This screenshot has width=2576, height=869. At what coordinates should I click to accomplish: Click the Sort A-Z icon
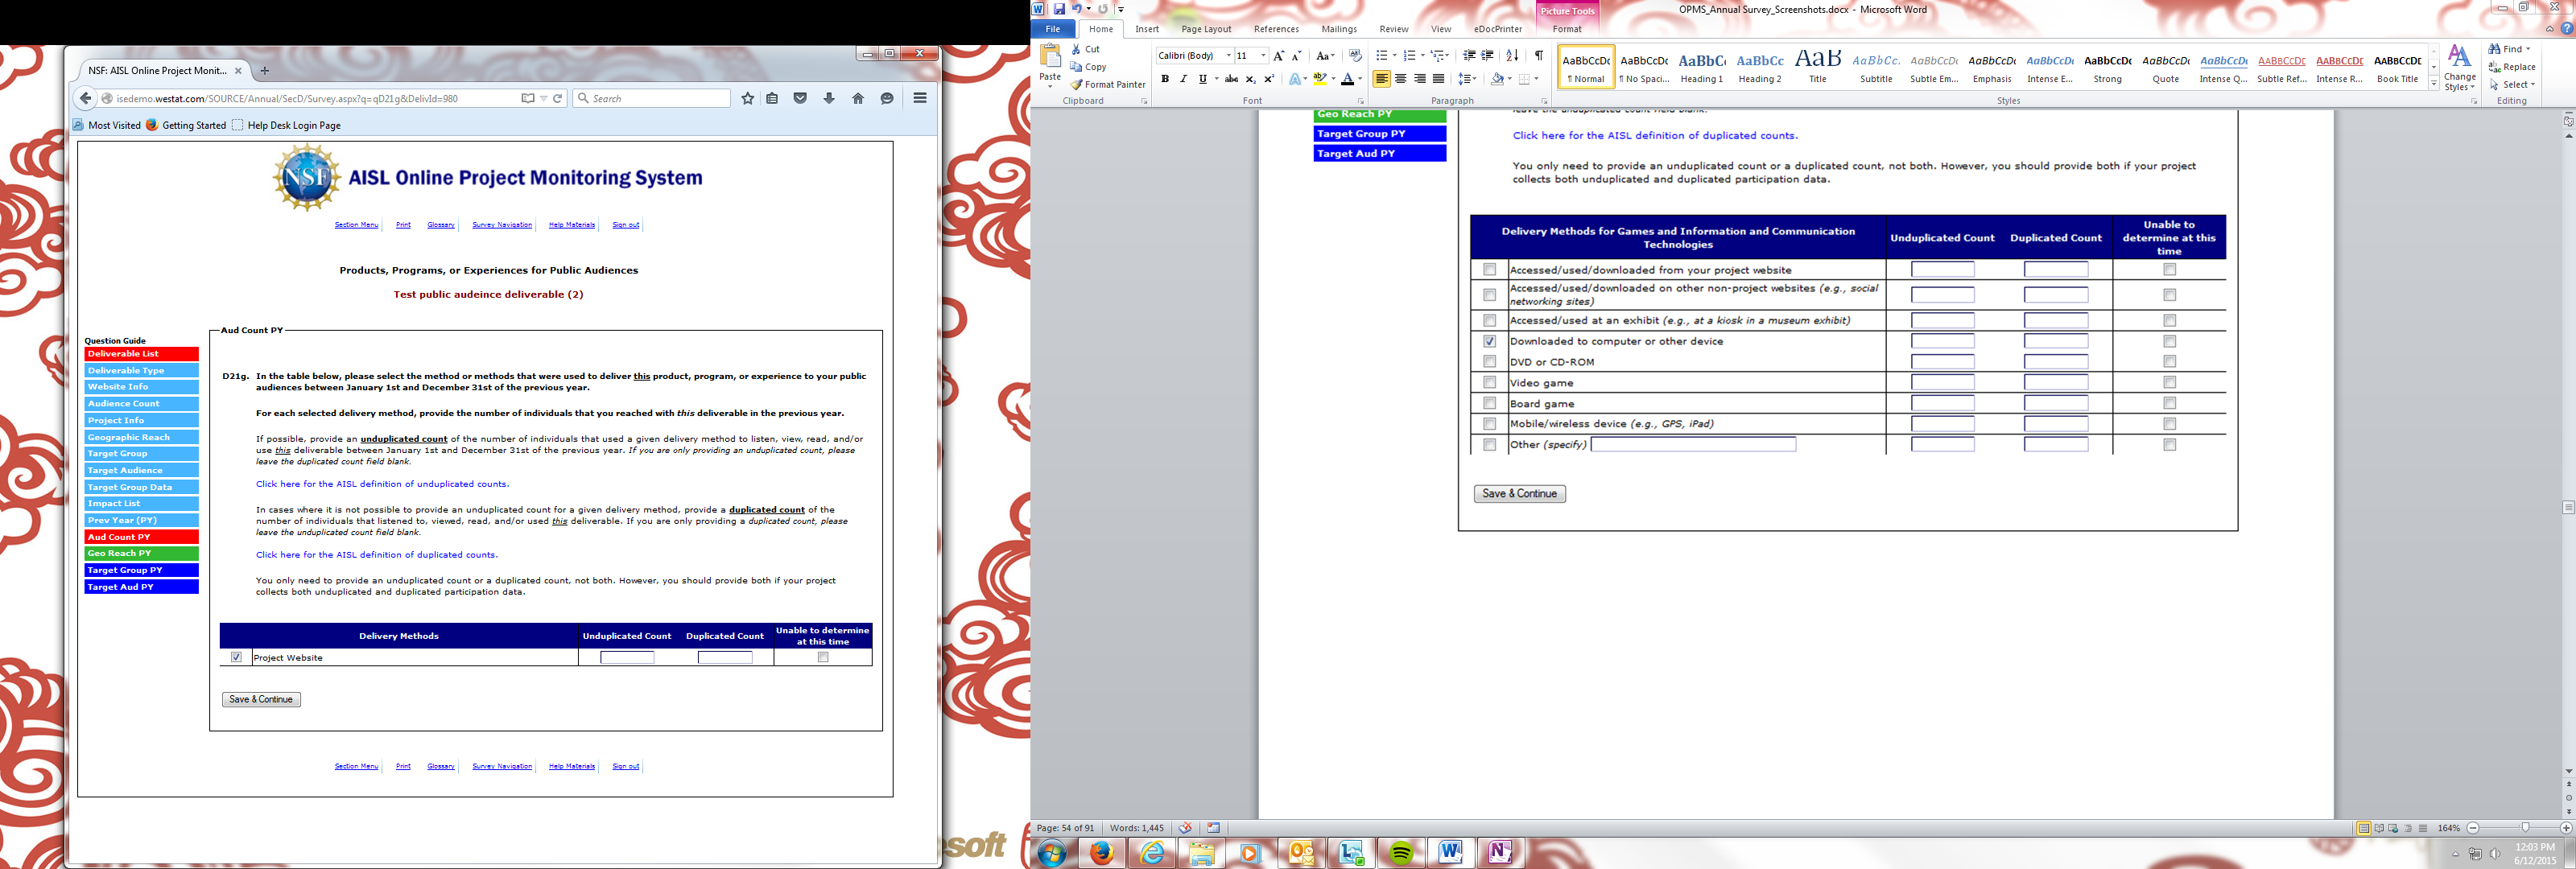[1512, 56]
